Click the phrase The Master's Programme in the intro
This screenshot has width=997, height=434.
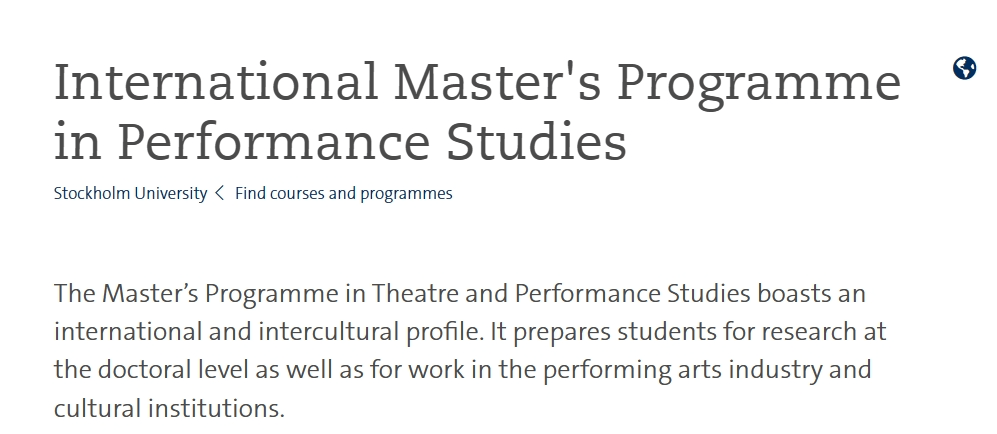[x=196, y=294]
